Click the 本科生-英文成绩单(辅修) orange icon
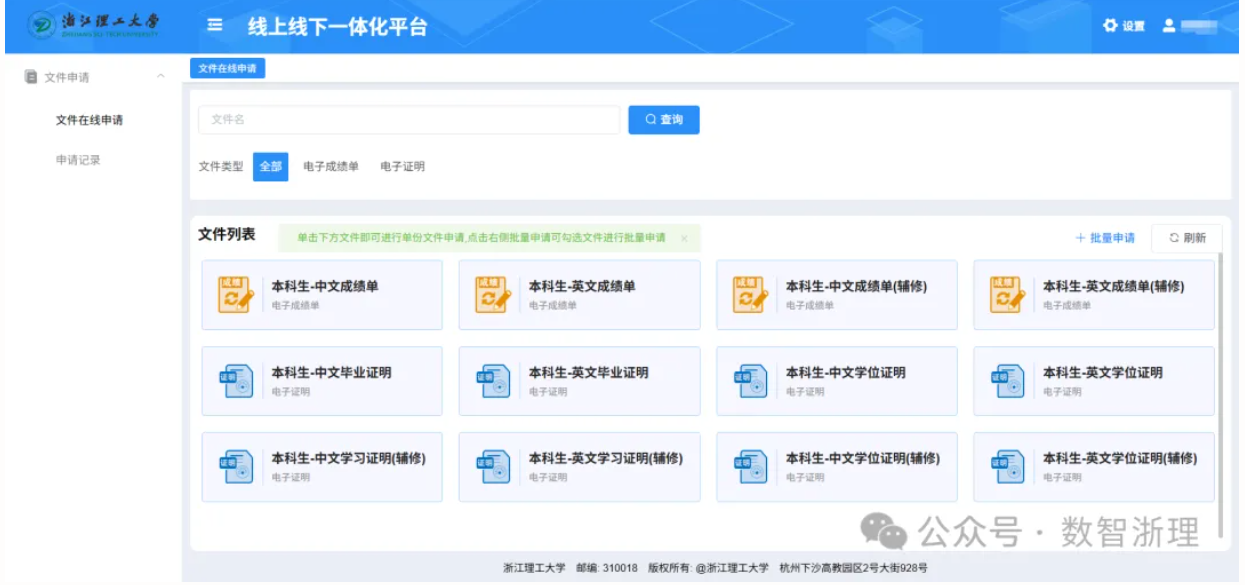Viewport: 1245px width, 585px height. click(1008, 295)
